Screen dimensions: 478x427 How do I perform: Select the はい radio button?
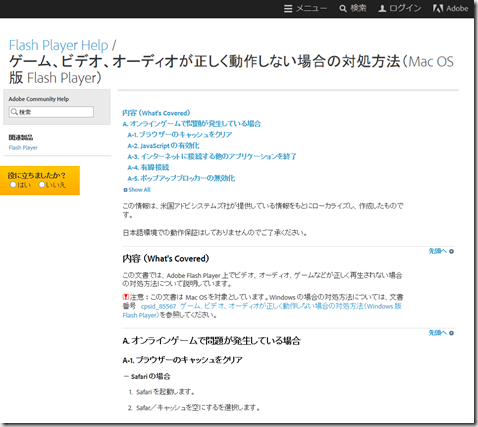[13, 184]
